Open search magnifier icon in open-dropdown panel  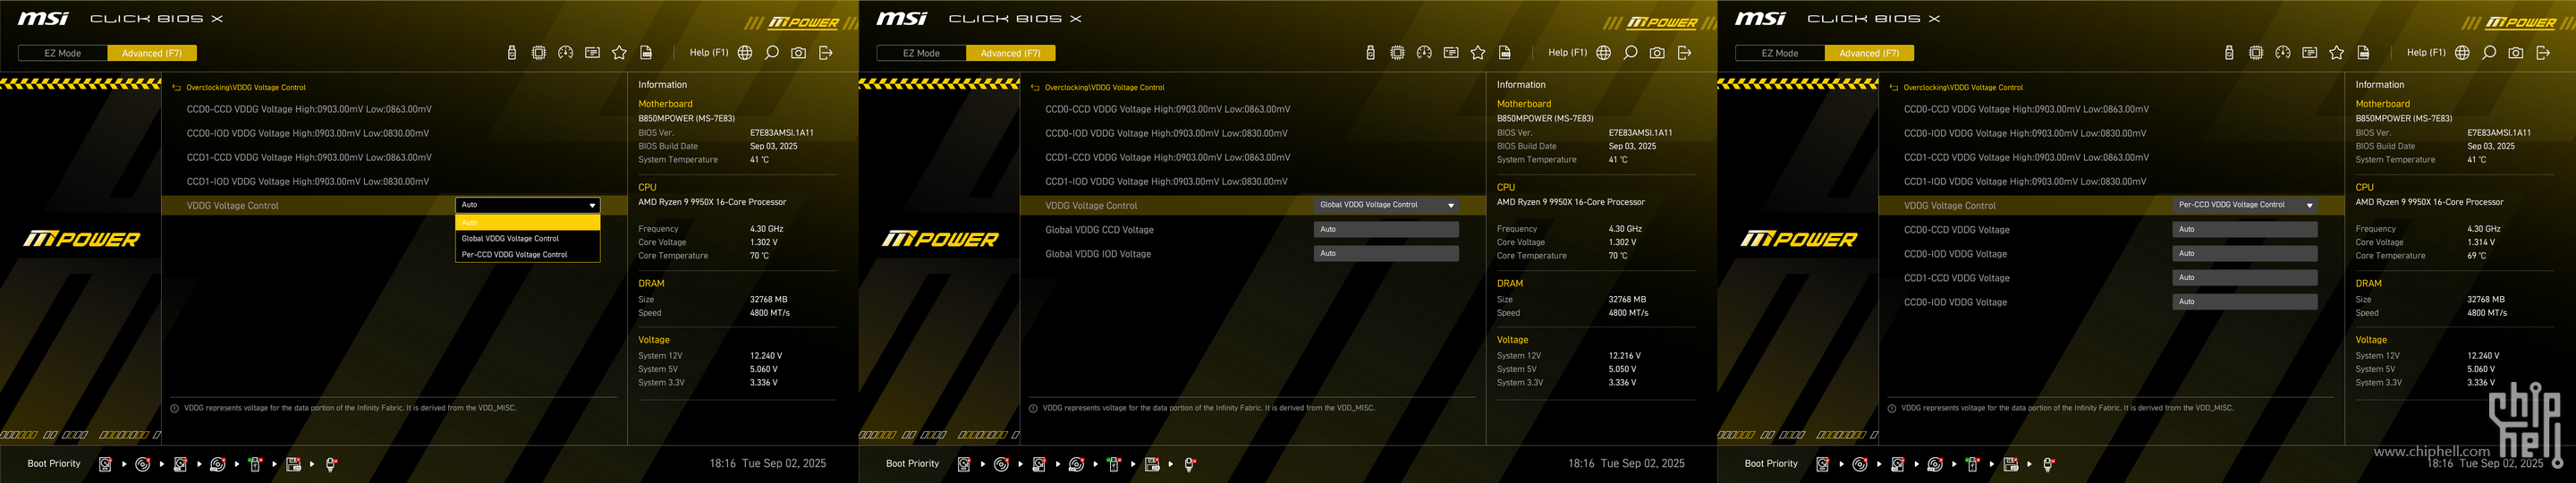tap(772, 53)
